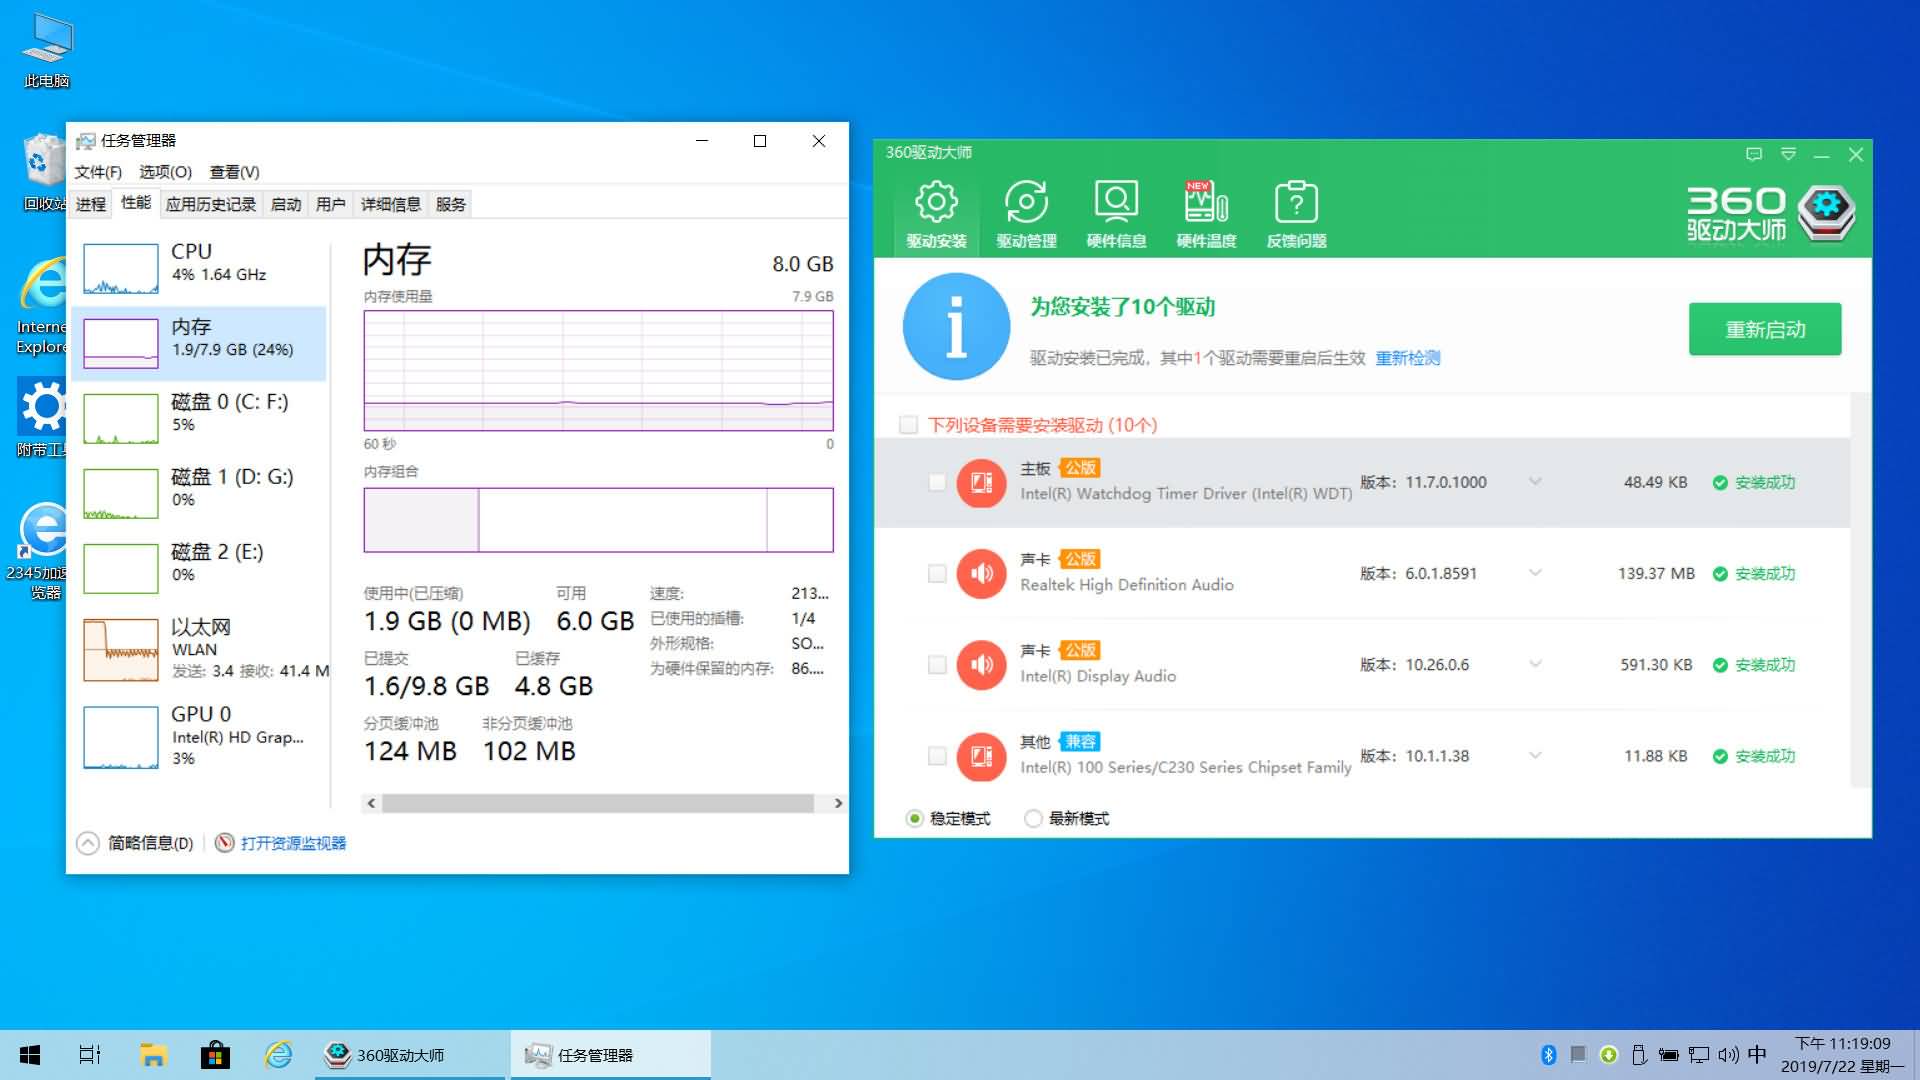Viewport: 1920px width, 1080px height.
Task: Select the 附带工具 gear desktop icon
Action: [x=42, y=417]
